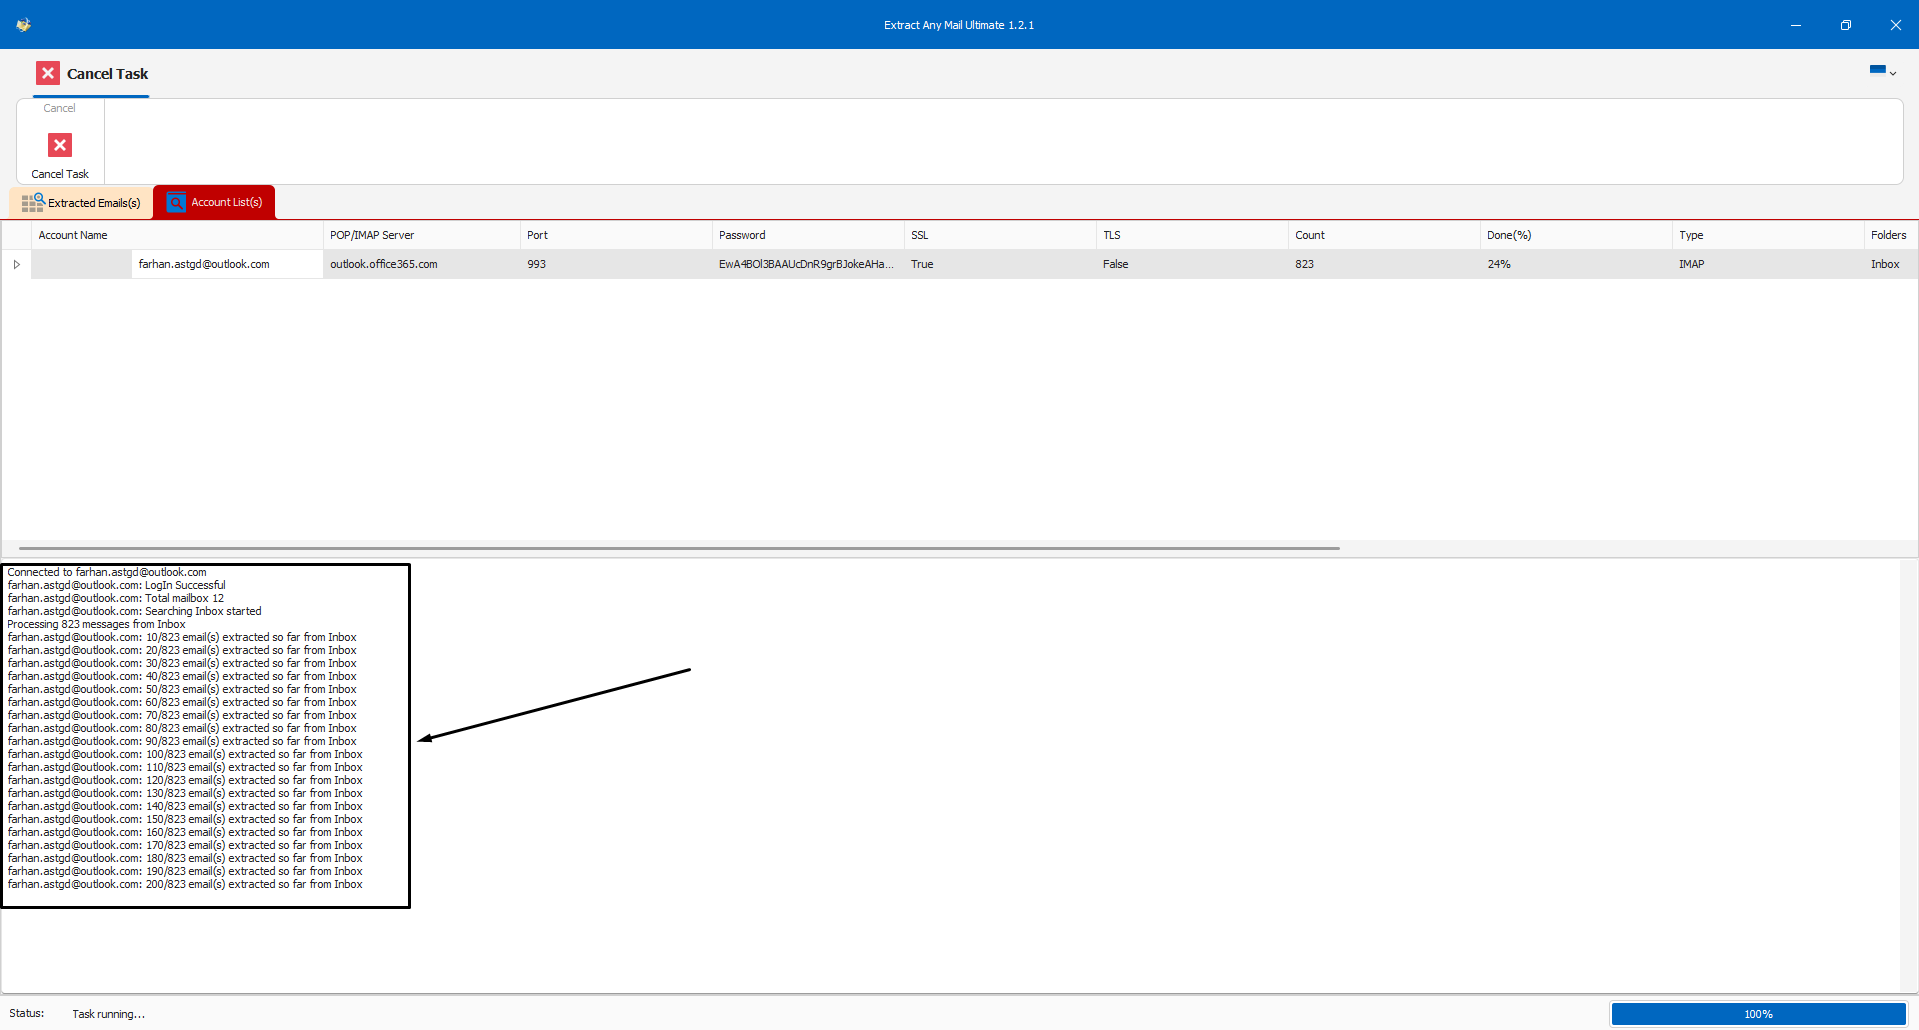
Task: Click the horizontal scrollbar below the account grid
Action: pyautogui.click(x=678, y=548)
